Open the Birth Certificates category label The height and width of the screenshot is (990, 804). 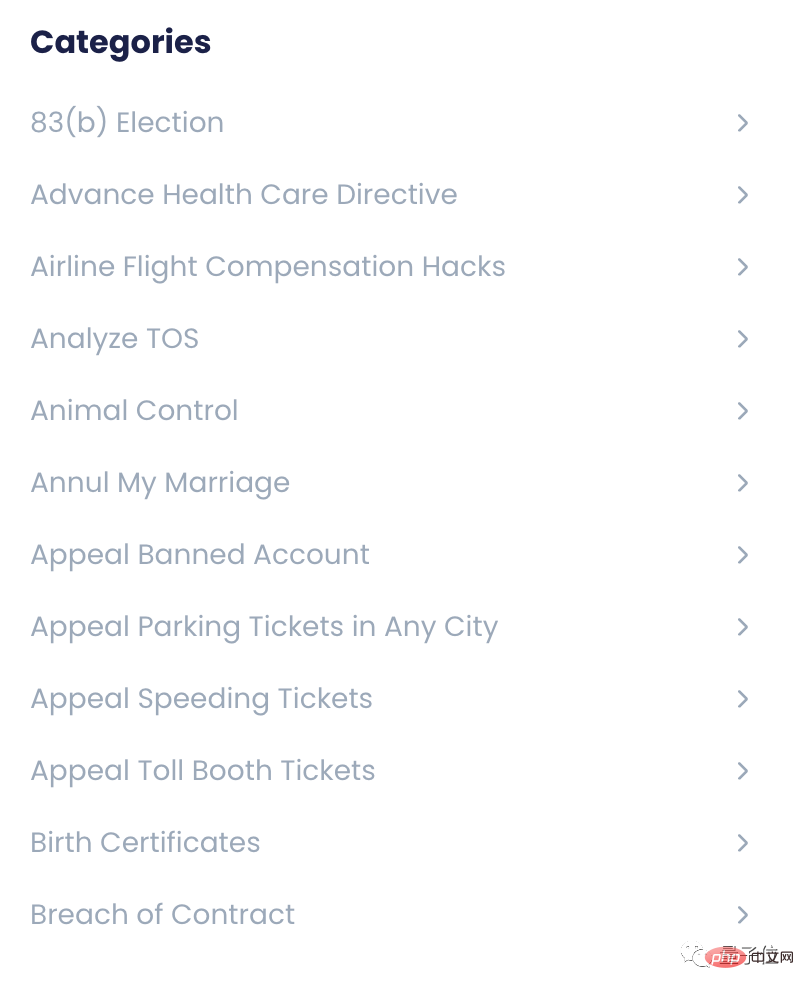tap(145, 843)
